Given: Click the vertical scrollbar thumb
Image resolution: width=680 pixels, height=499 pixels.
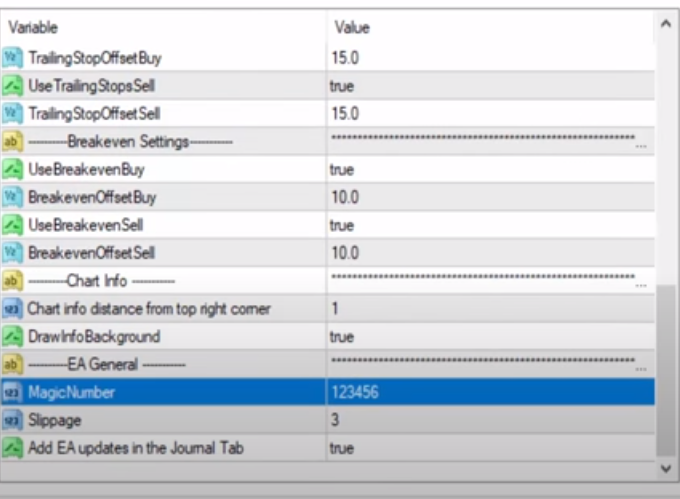Looking at the screenshot, I should pos(667,370).
